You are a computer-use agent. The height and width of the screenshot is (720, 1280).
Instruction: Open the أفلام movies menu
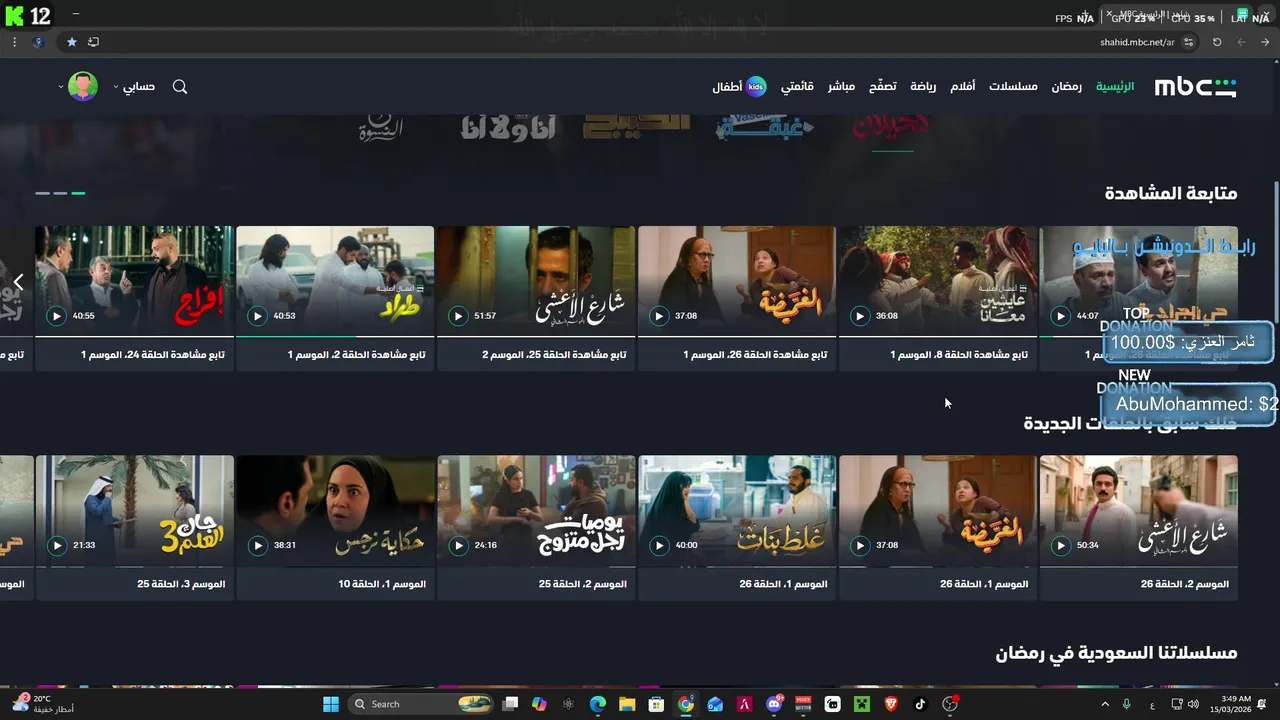pyautogui.click(x=962, y=87)
